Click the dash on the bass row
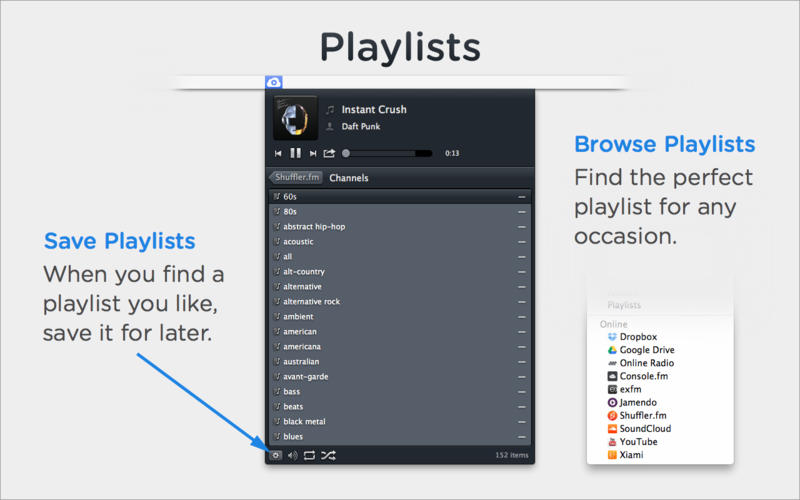This screenshot has width=800, height=500. [x=521, y=392]
